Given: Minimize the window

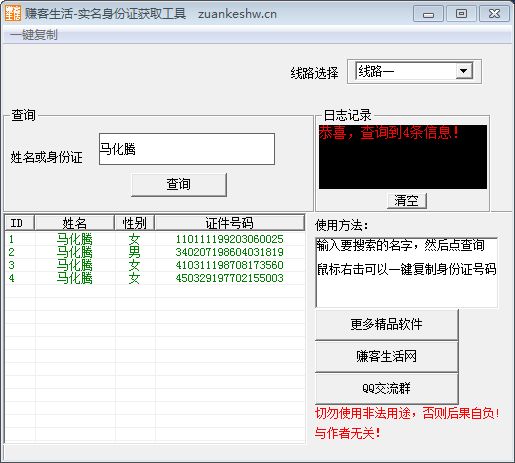Looking at the screenshot, I should (428, 14).
